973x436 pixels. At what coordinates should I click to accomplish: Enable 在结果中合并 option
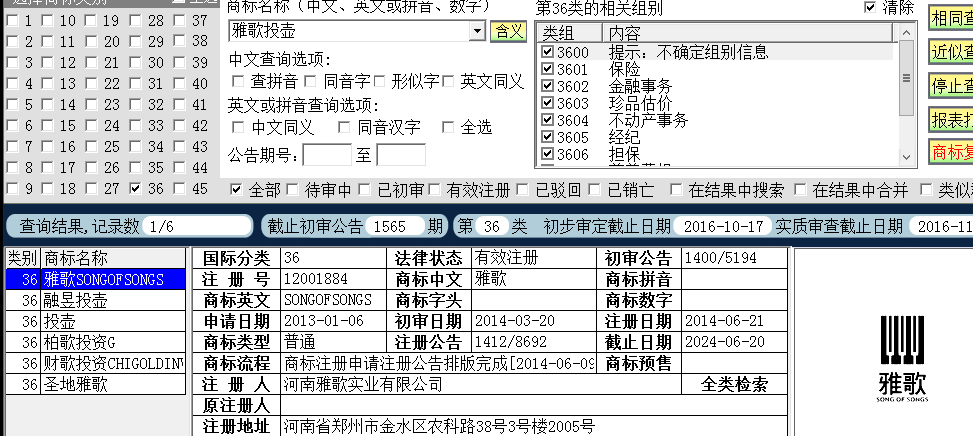[801, 190]
